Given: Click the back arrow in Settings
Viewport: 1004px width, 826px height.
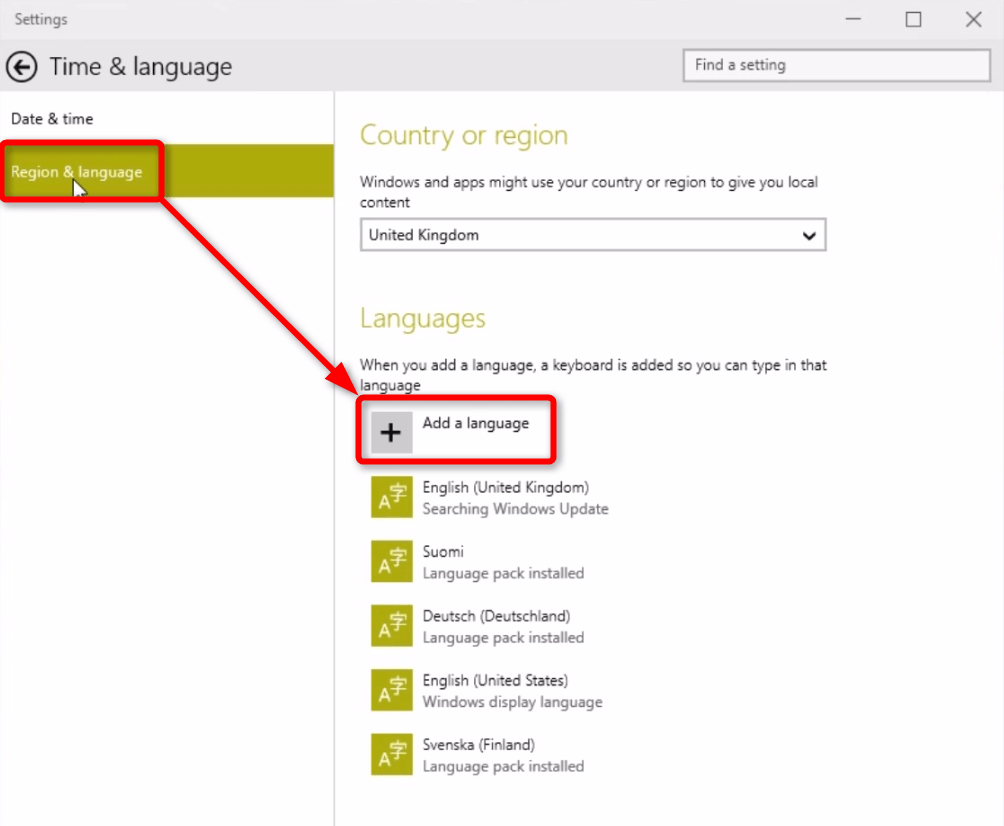Looking at the screenshot, I should pyautogui.click(x=21, y=67).
